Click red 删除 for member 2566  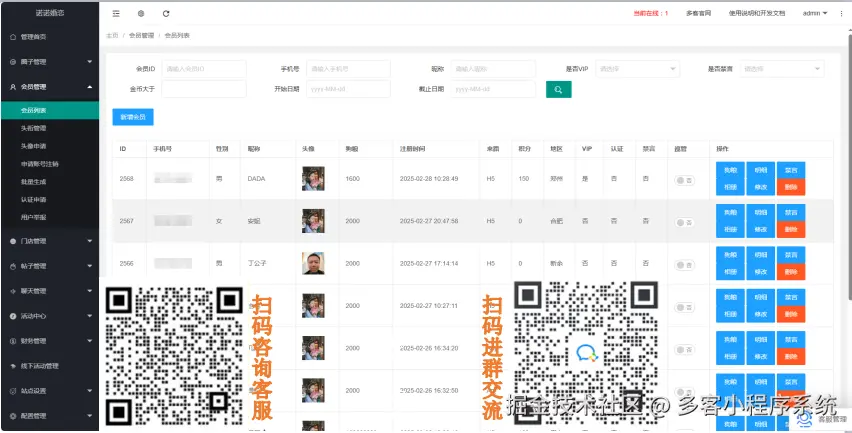[x=791, y=272]
